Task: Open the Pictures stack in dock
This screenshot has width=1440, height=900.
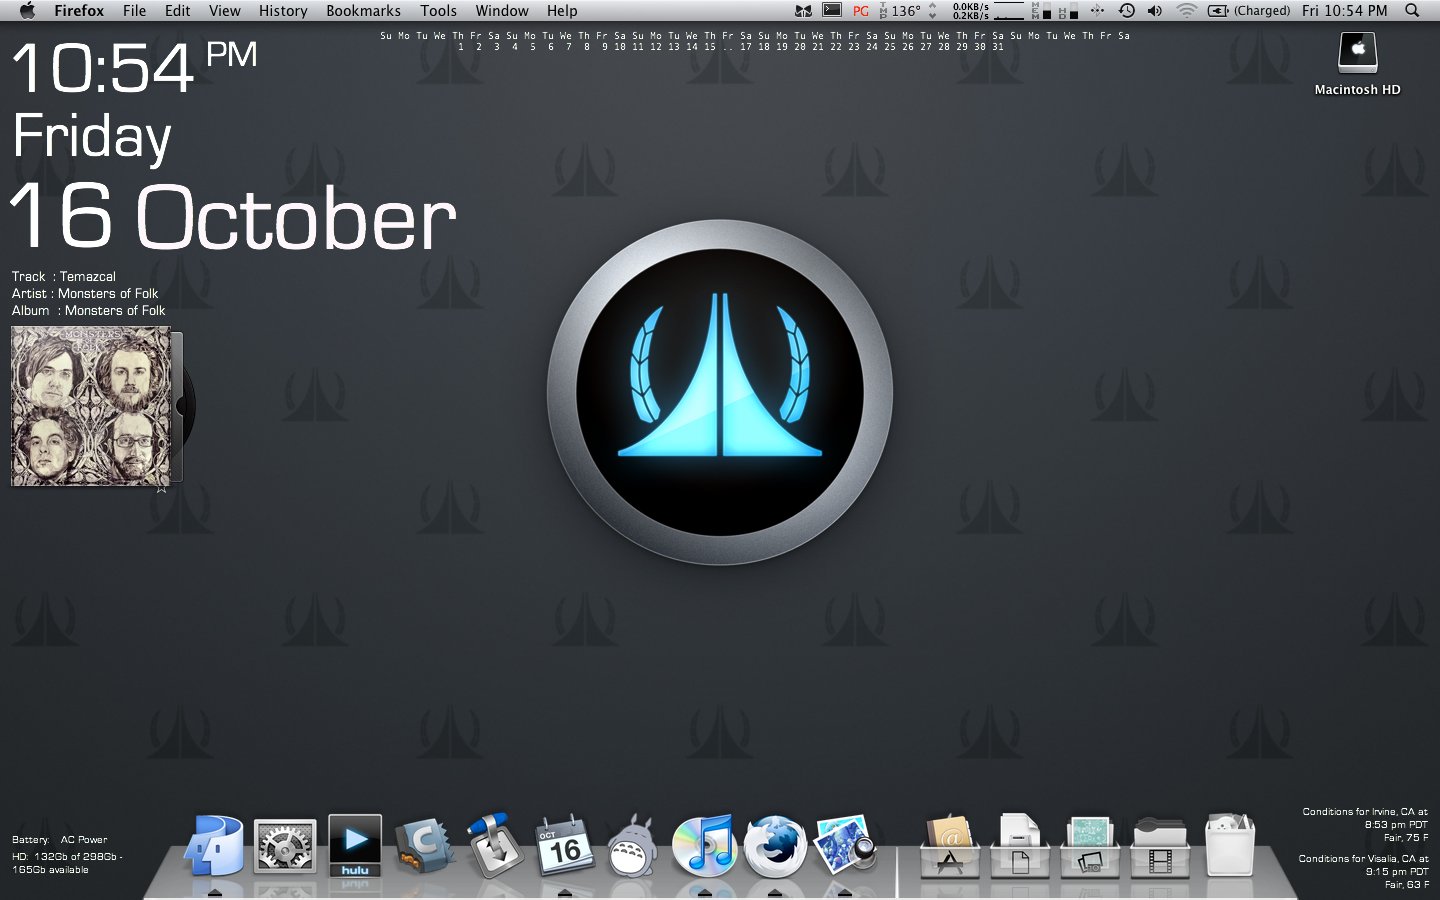Action: pyautogui.click(x=1090, y=846)
